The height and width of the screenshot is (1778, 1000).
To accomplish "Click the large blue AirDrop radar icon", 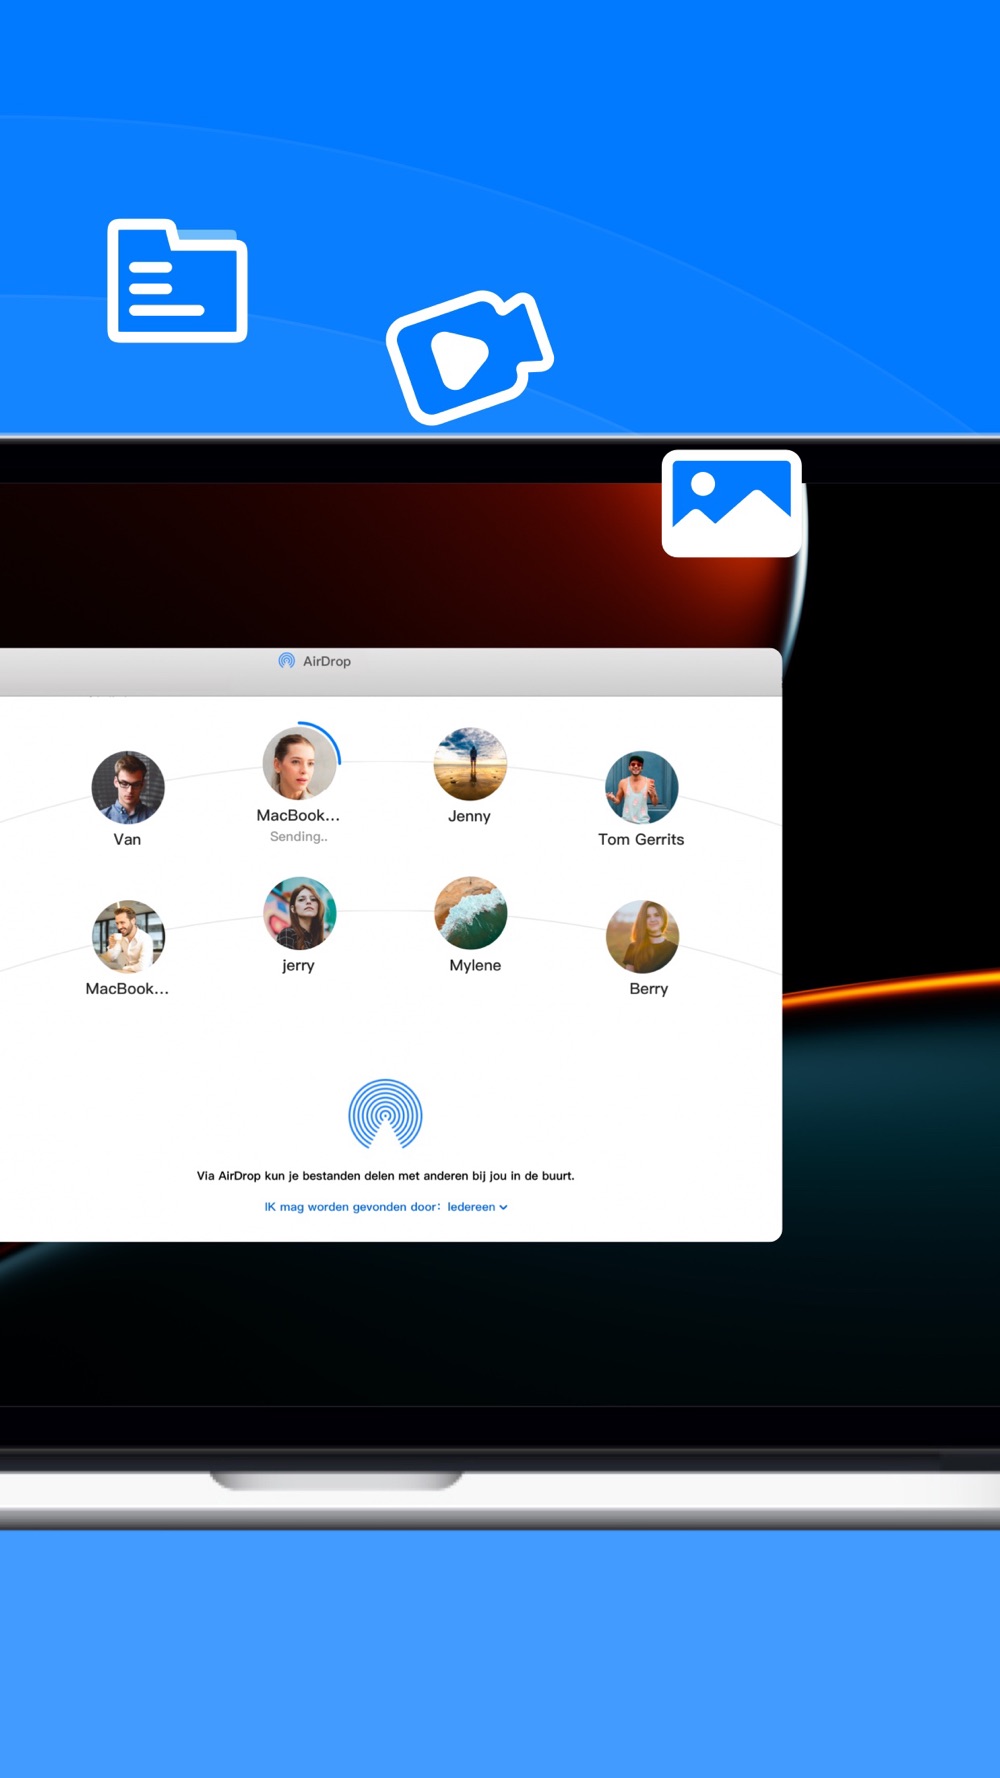I will (x=385, y=1114).
